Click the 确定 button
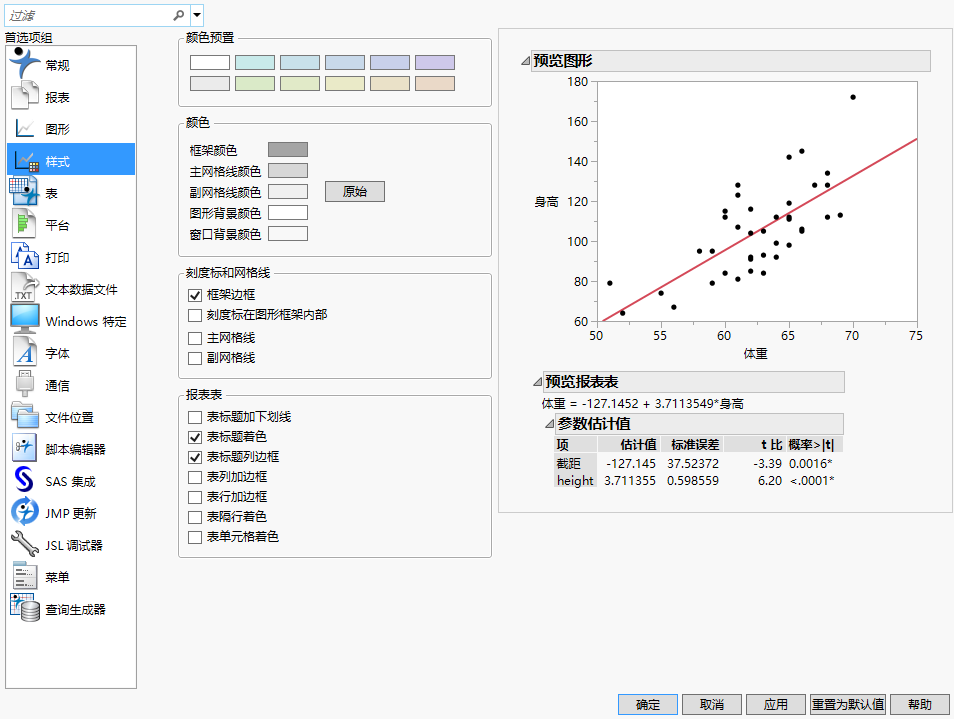The image size is (954, 719). (647, 704)
